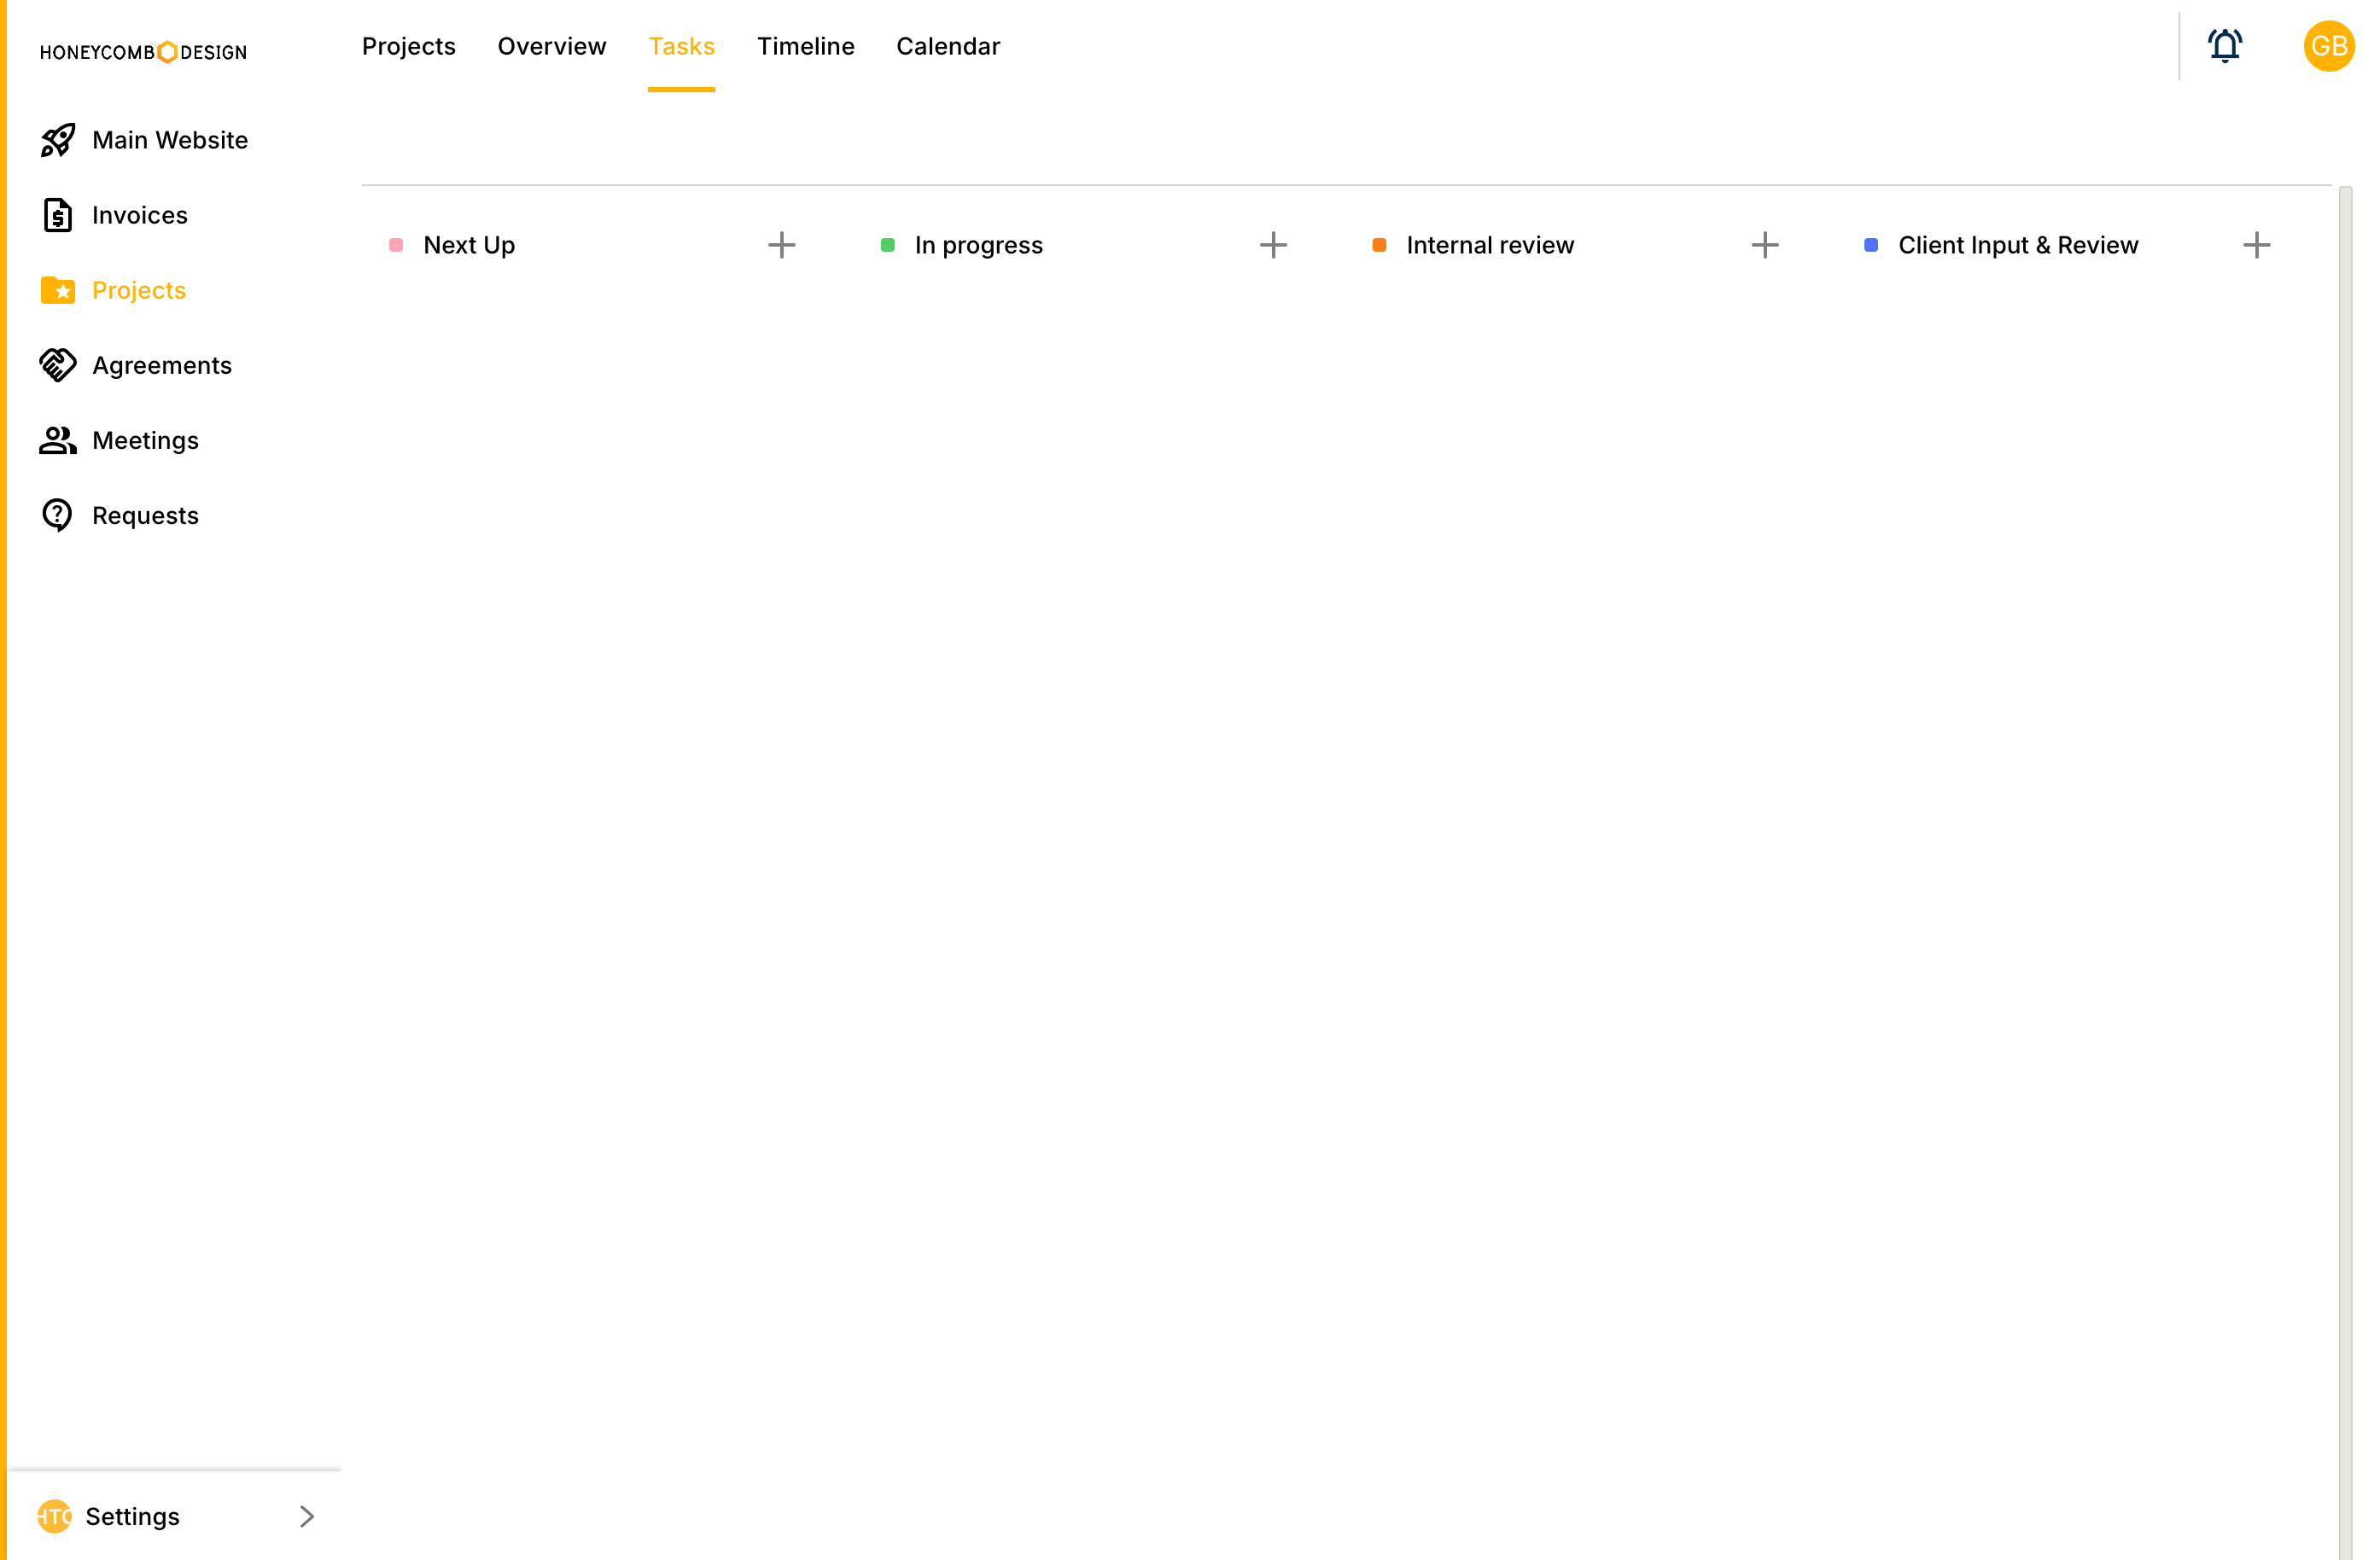This screenshot has height=1560, width=2380.
Task: Click the pink Next Up color dot
Action: coord(396,245)
